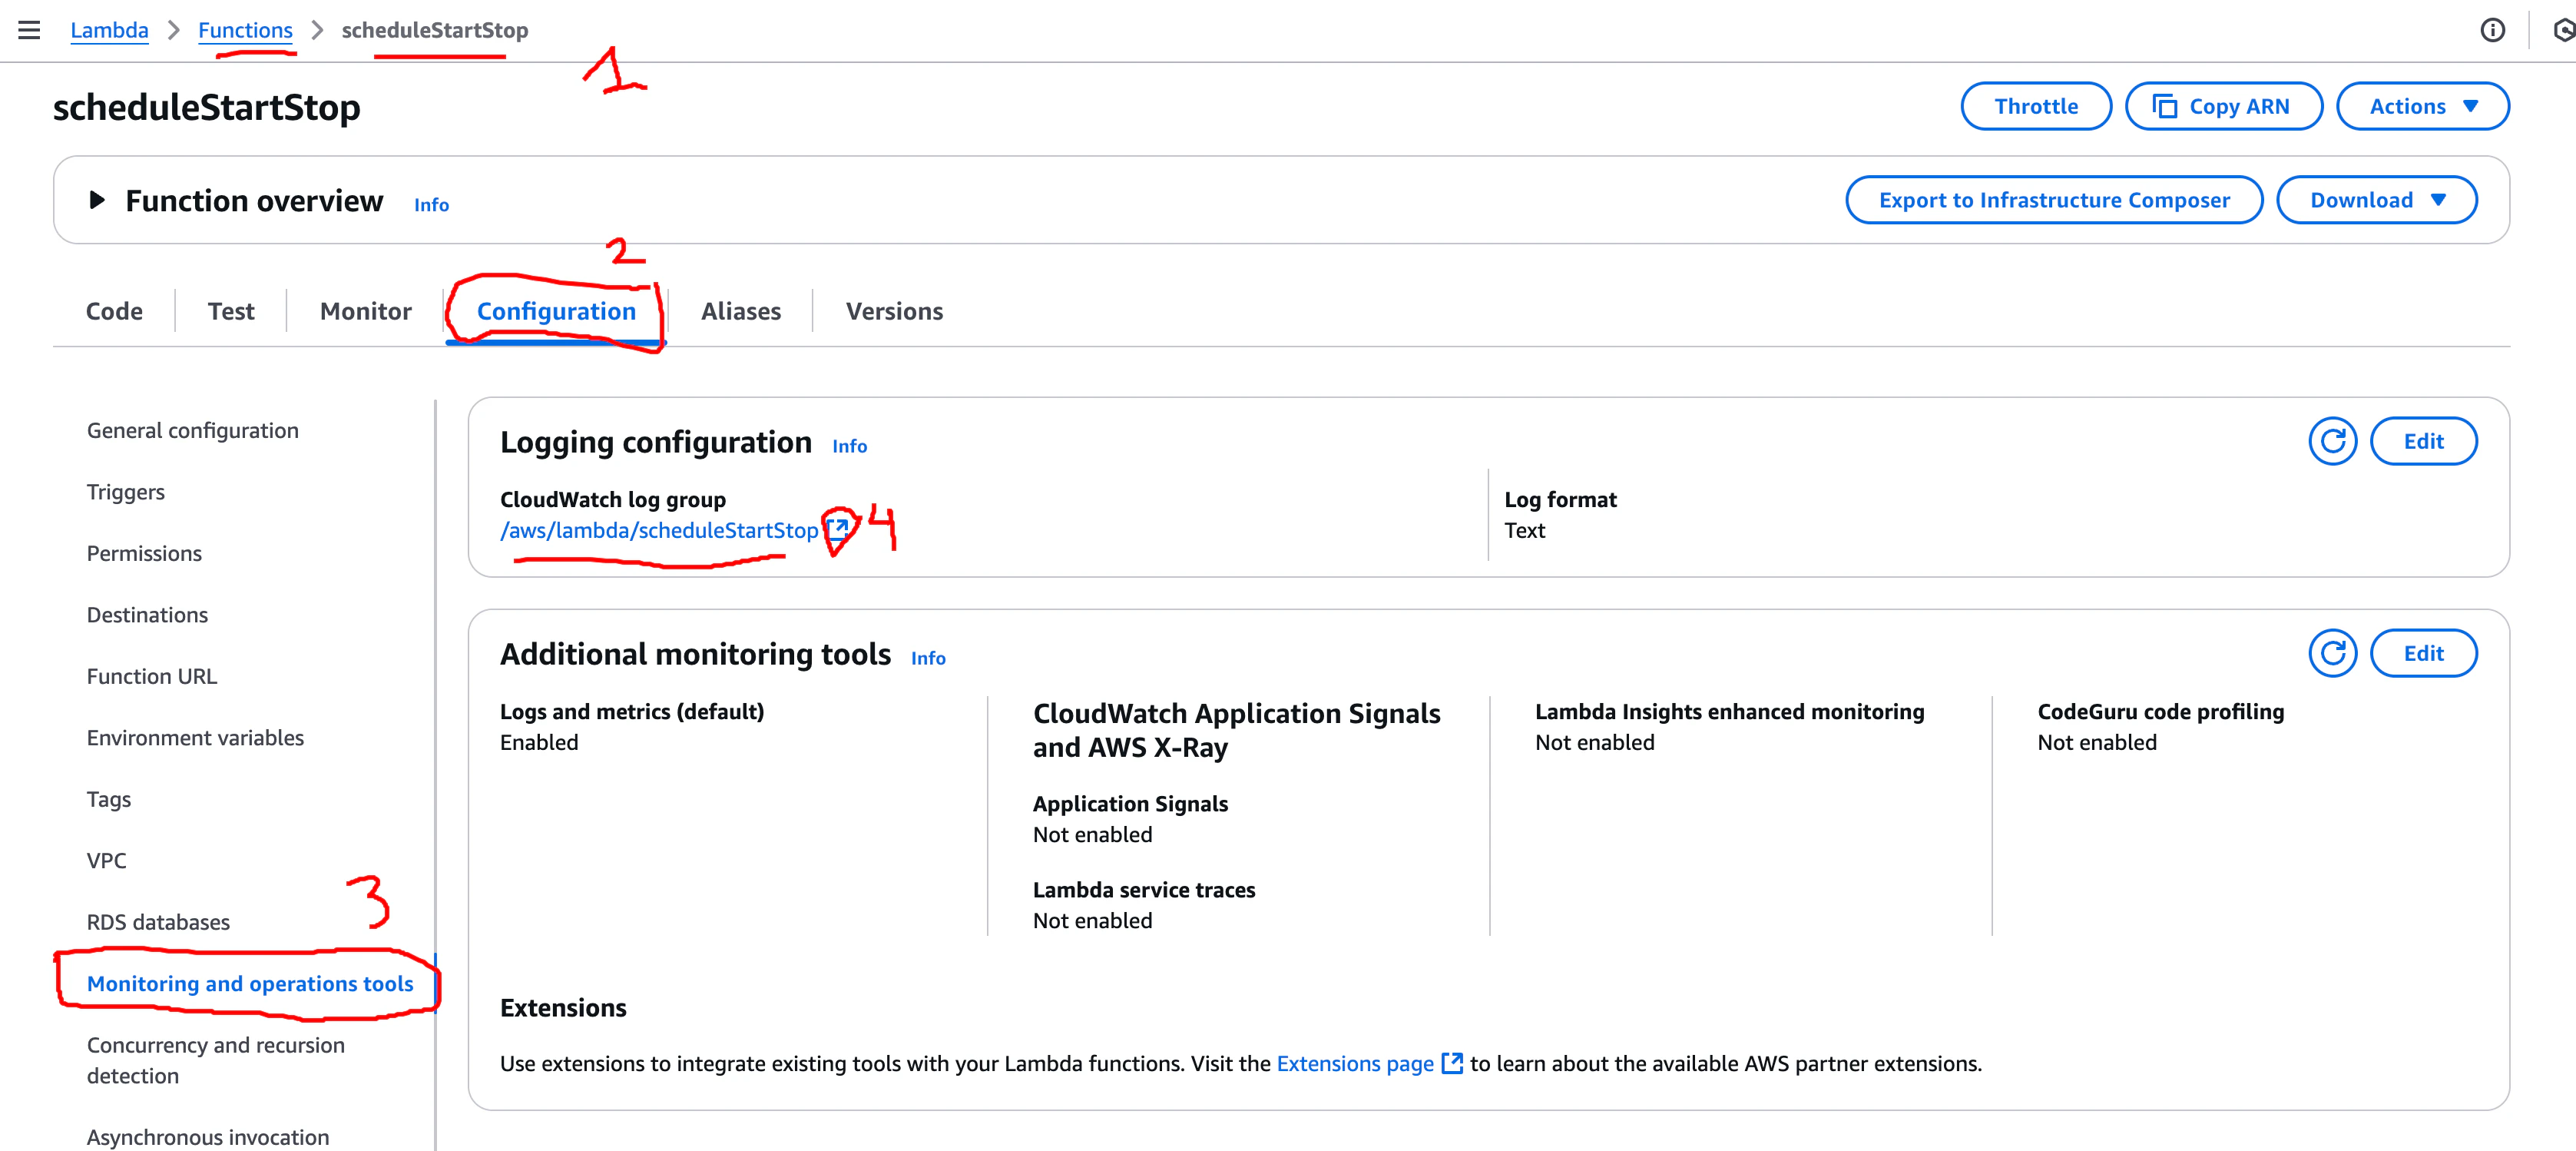2576x1151 pixels.
Task: Edit the Logging configuration
Action: (x=2423, y=441)
